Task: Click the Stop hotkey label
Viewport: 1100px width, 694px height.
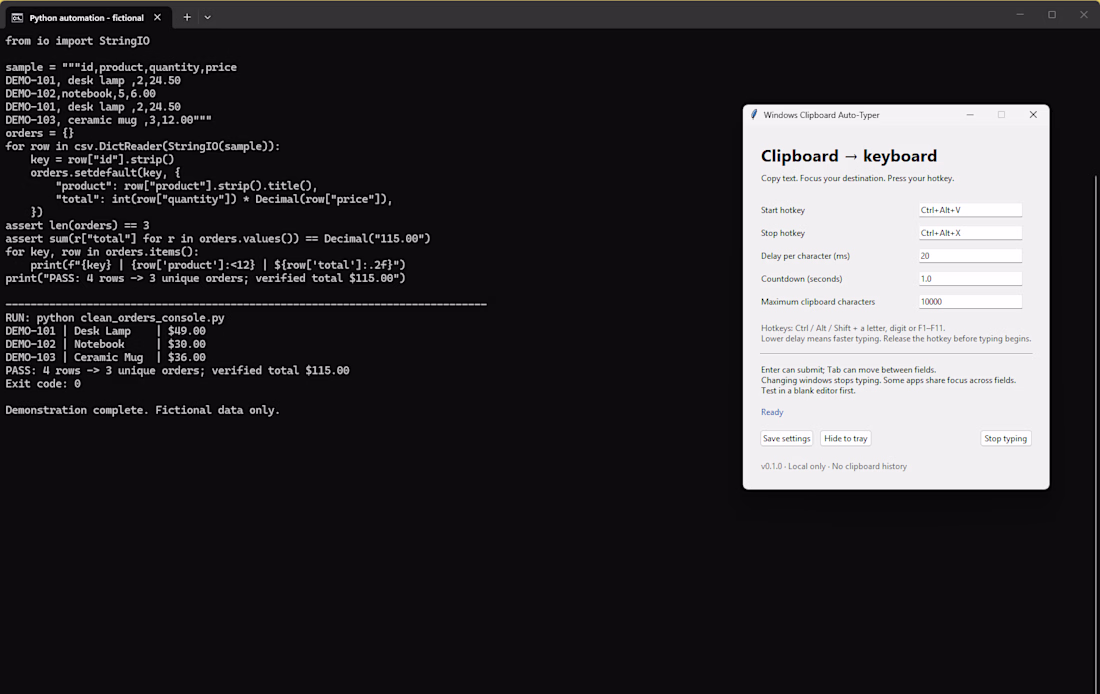Action: pyautogui.click(x=783, y=233)
